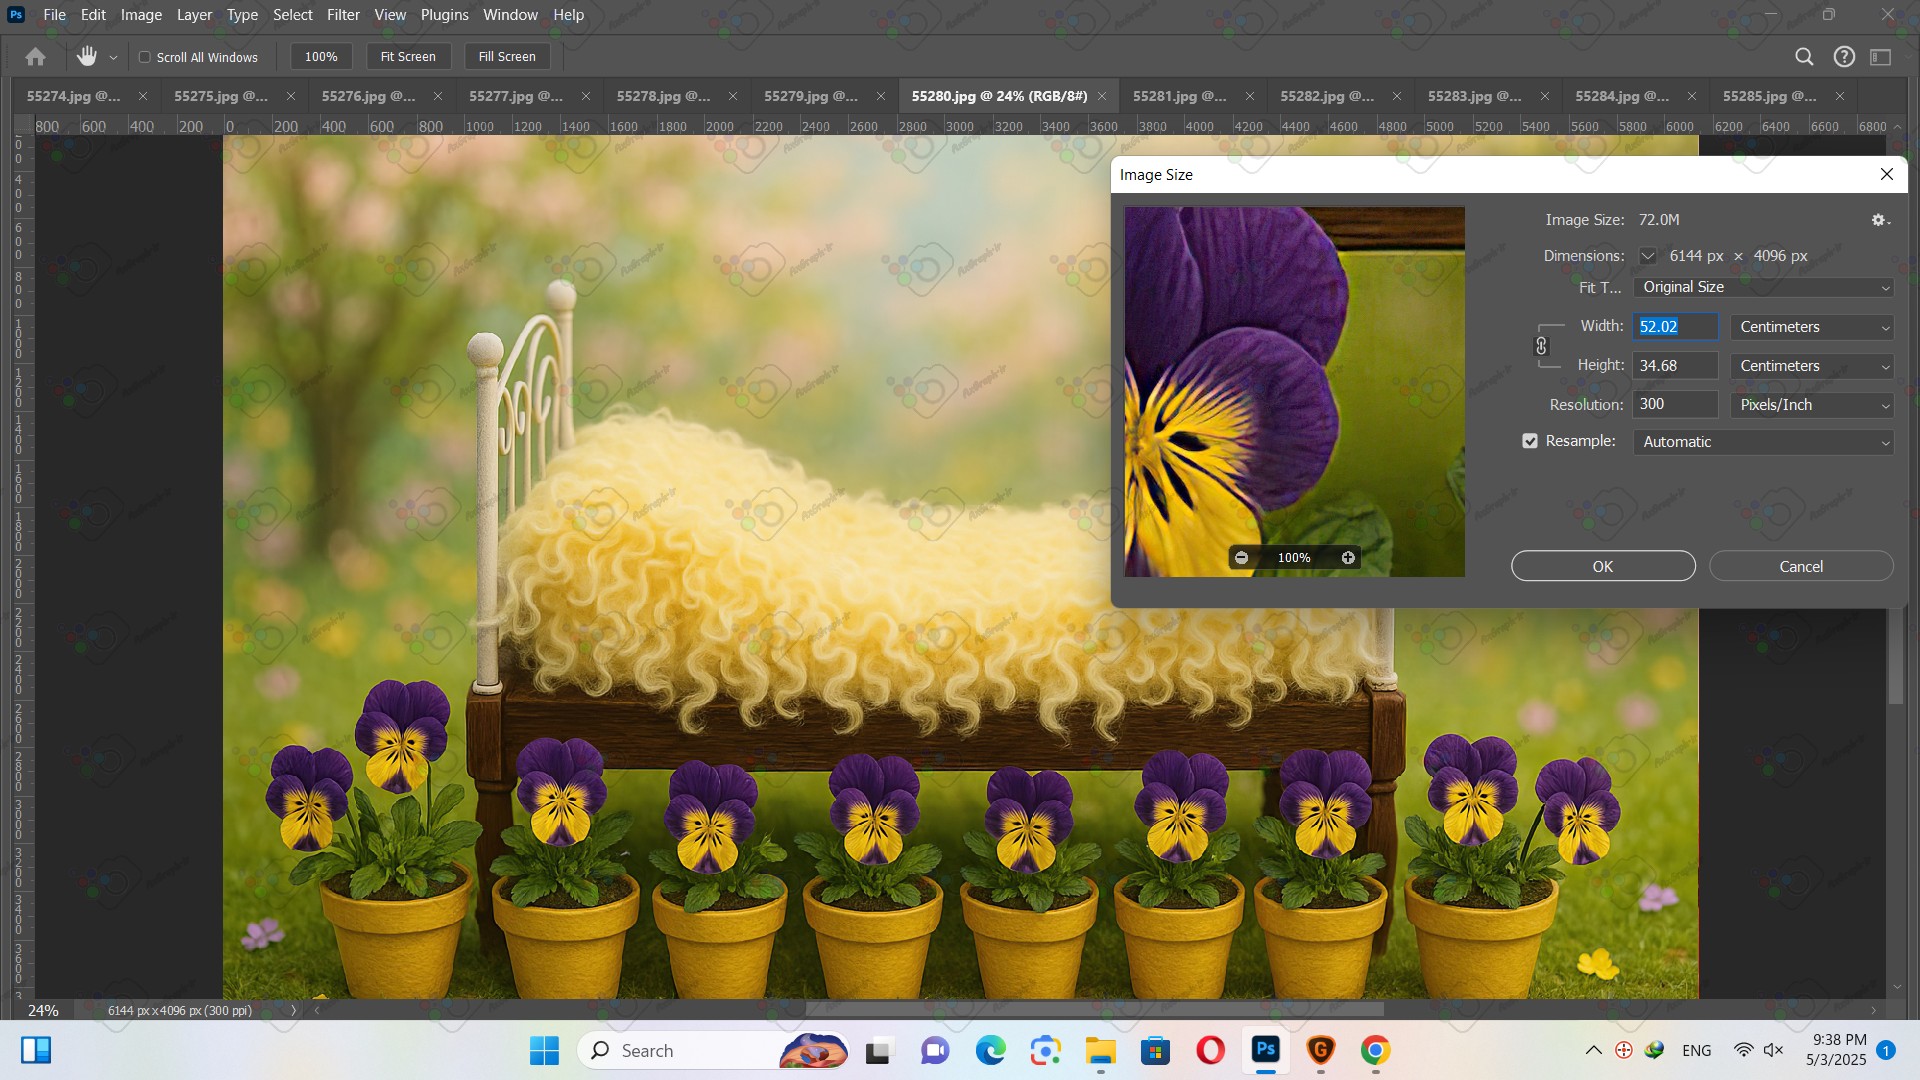Open Google Chrome from taskbar

[x=1375, y=1050]
